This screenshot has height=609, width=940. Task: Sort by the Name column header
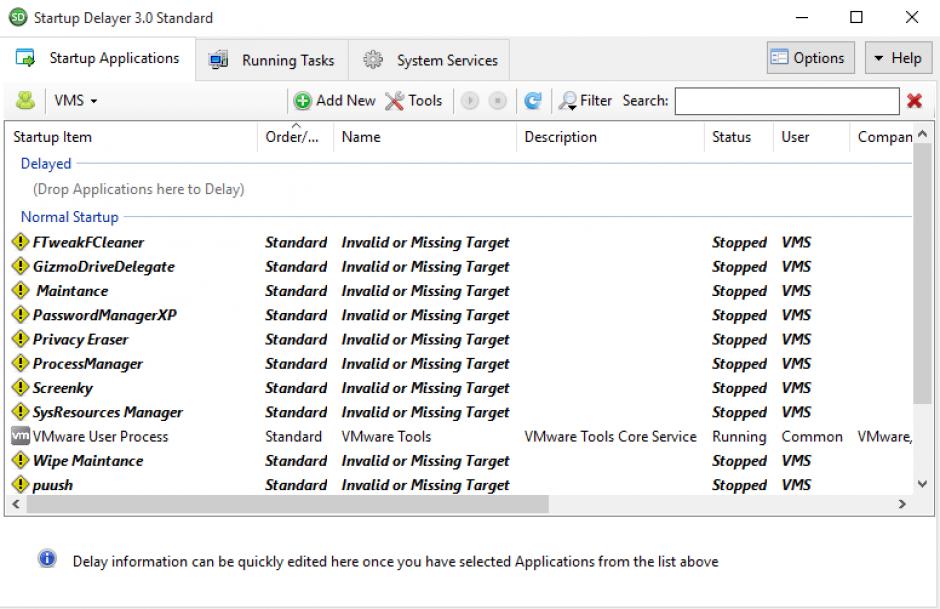point(424,137)
